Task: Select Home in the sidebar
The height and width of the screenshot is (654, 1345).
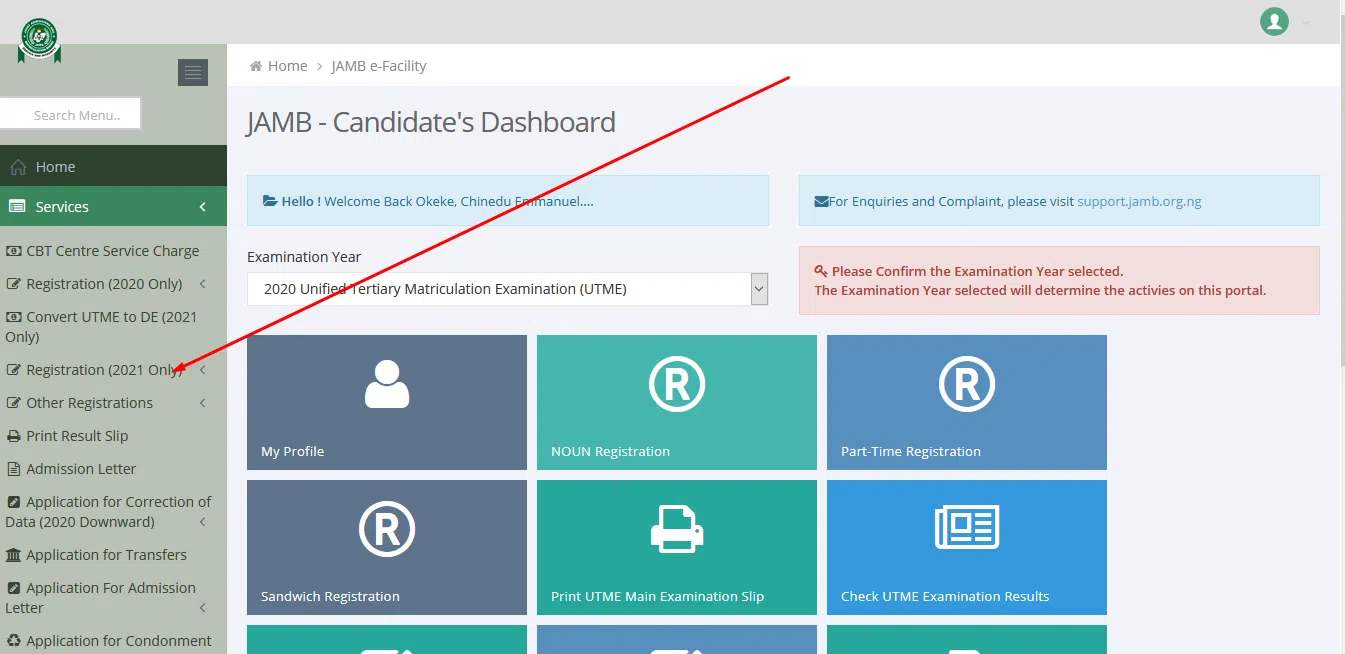Action: click(113, 167)
